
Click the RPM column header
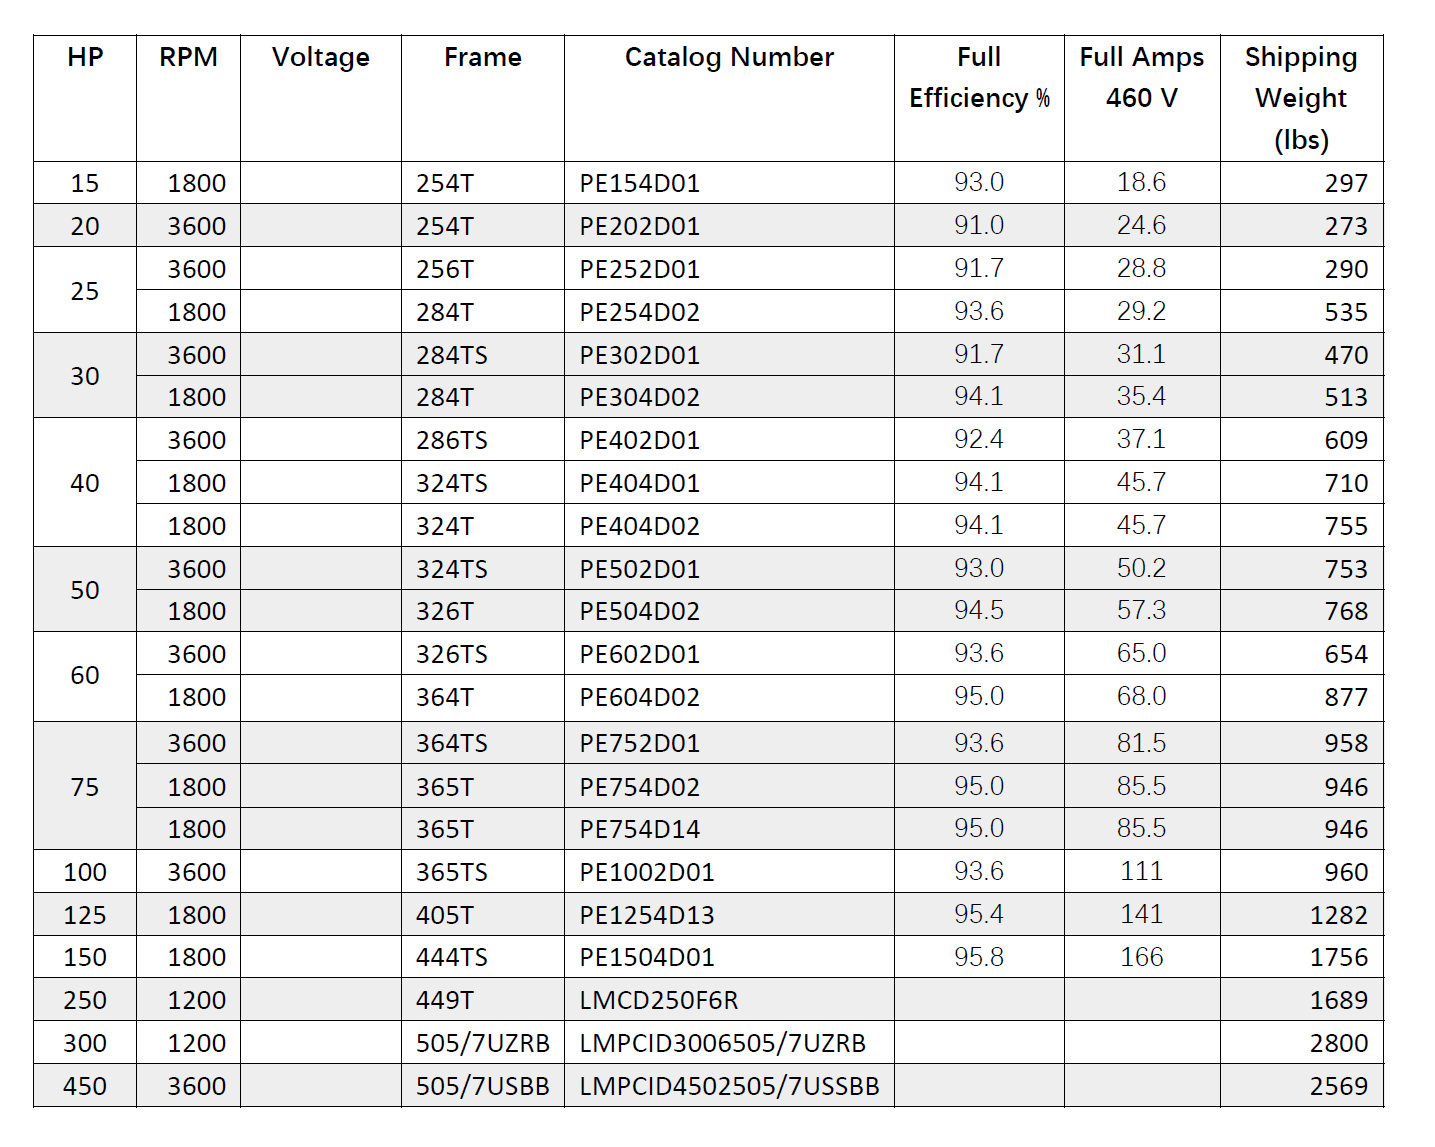click(188, 57)
